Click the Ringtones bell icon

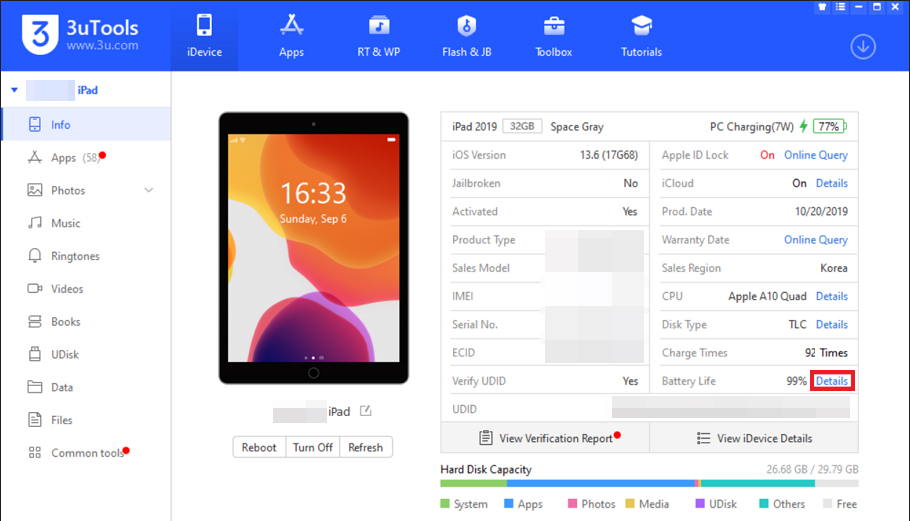tap(35, 256)
